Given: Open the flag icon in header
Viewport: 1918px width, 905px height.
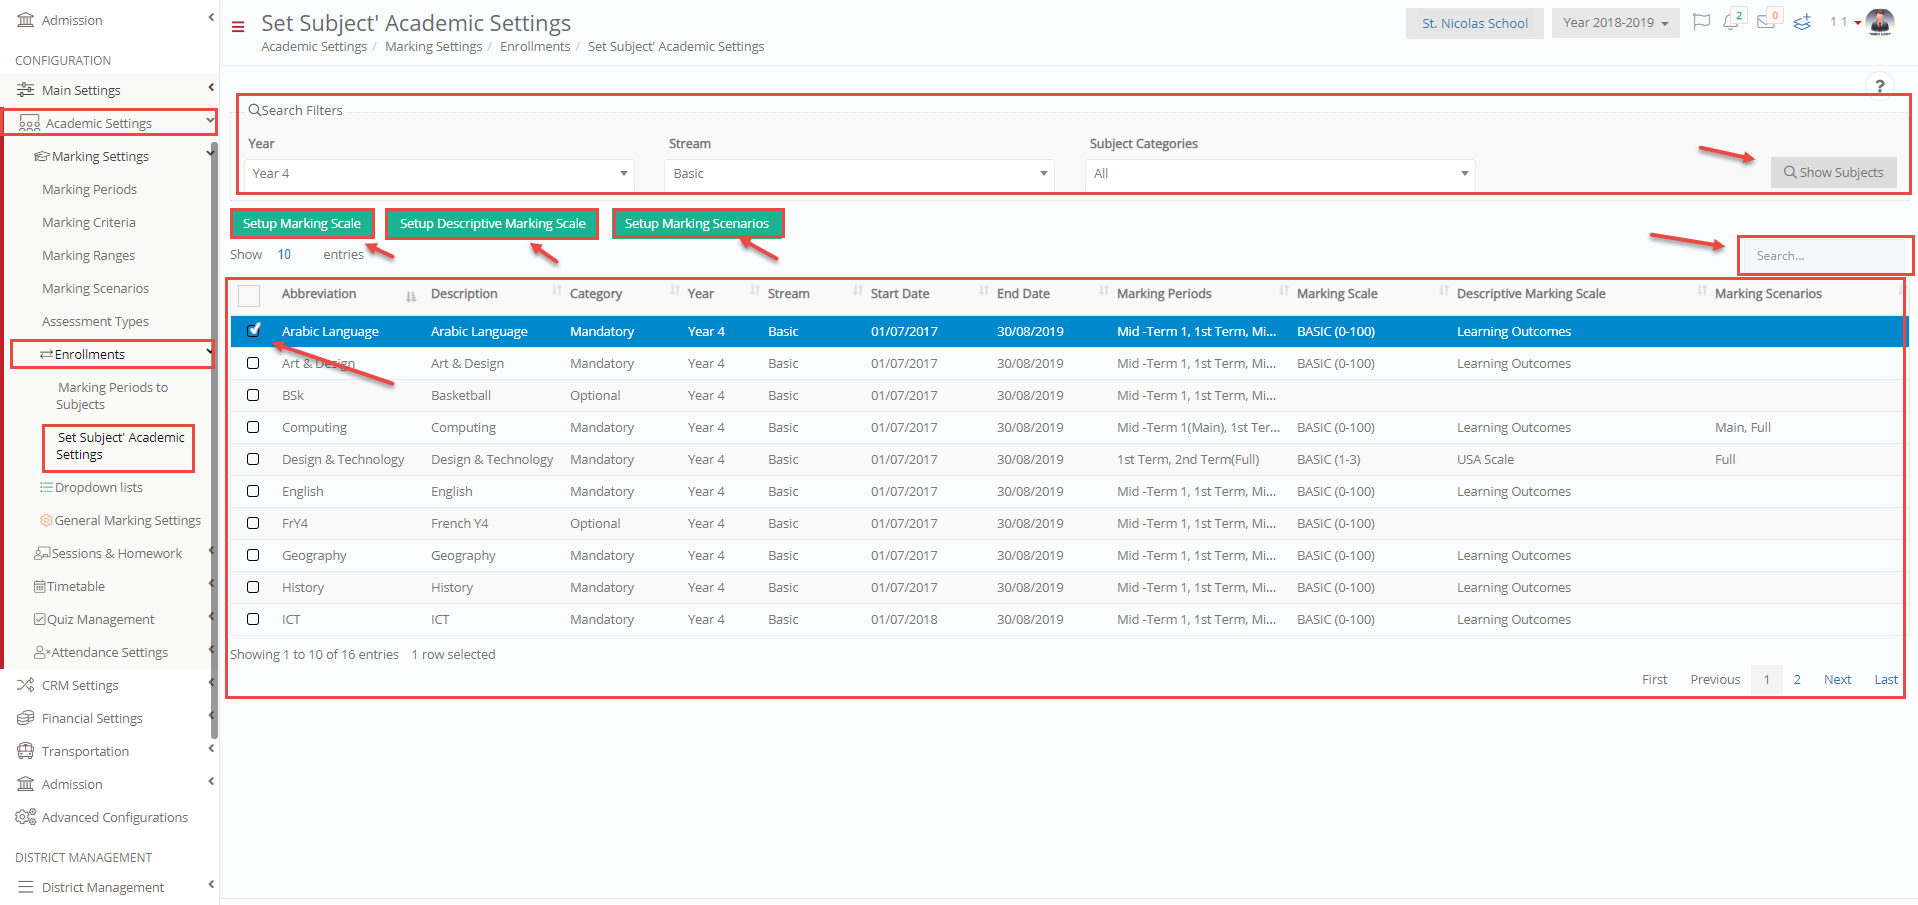Looking at the screenshot, I should 1701,22.
